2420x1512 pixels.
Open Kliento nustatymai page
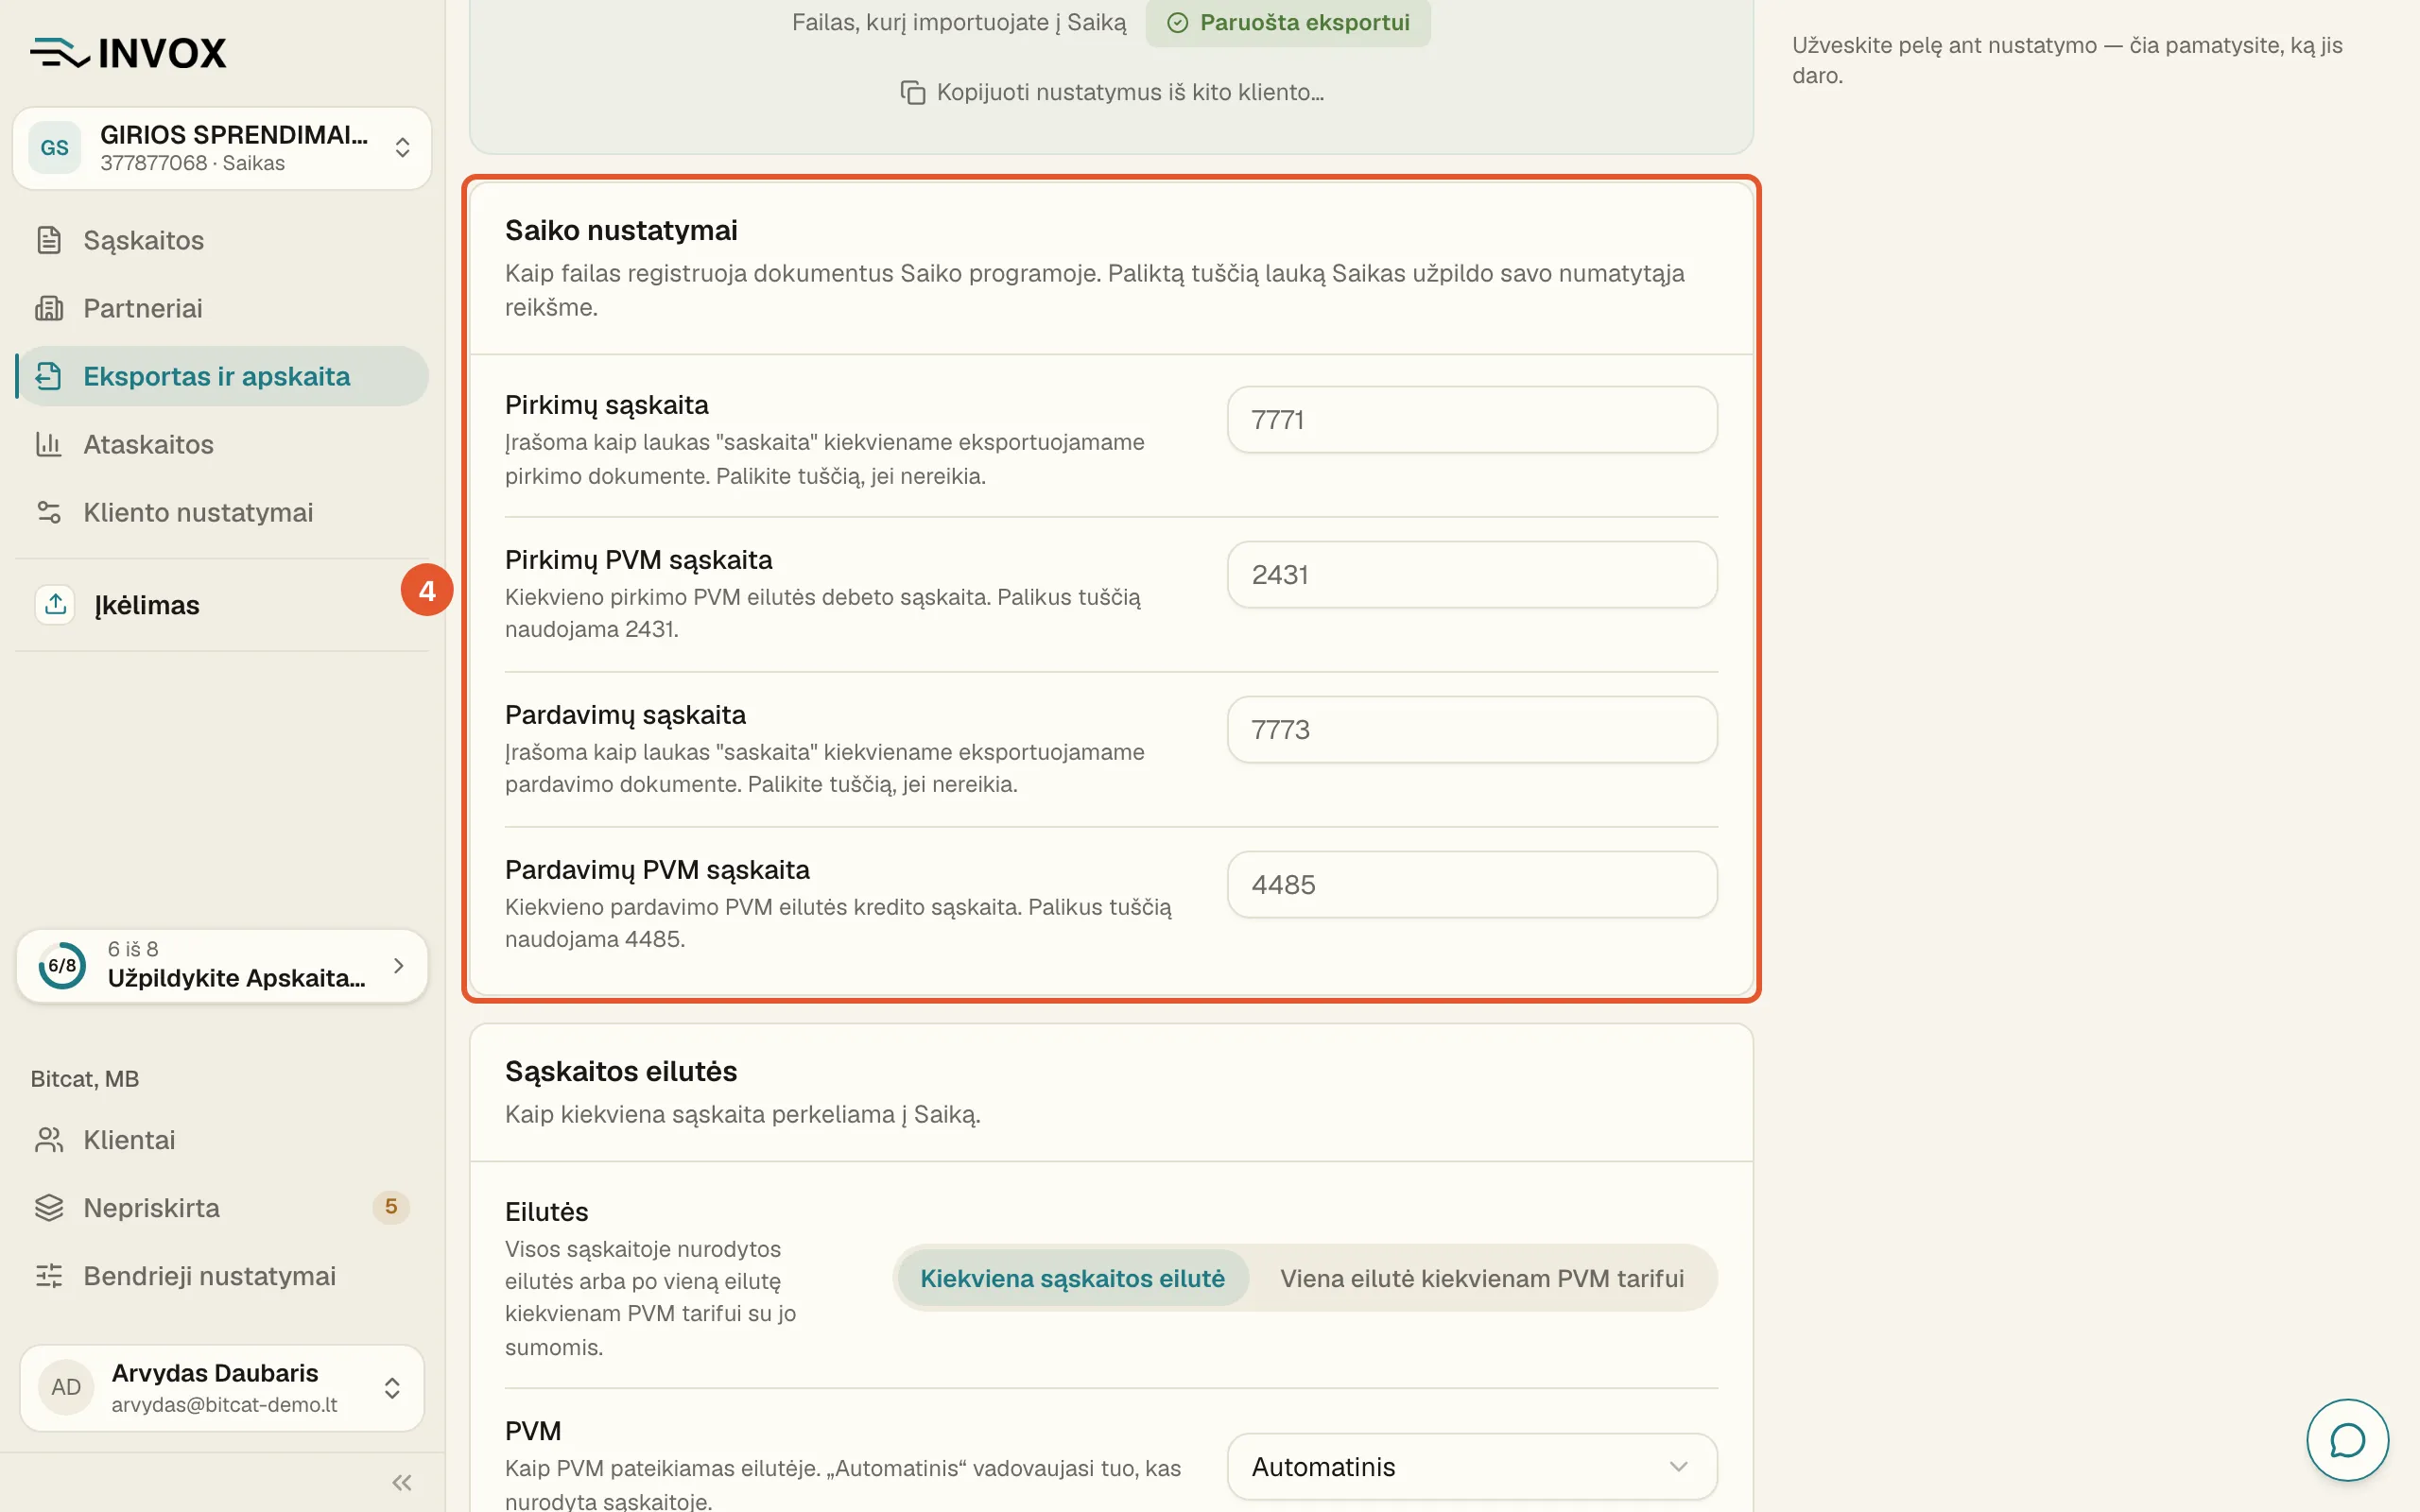222,512
